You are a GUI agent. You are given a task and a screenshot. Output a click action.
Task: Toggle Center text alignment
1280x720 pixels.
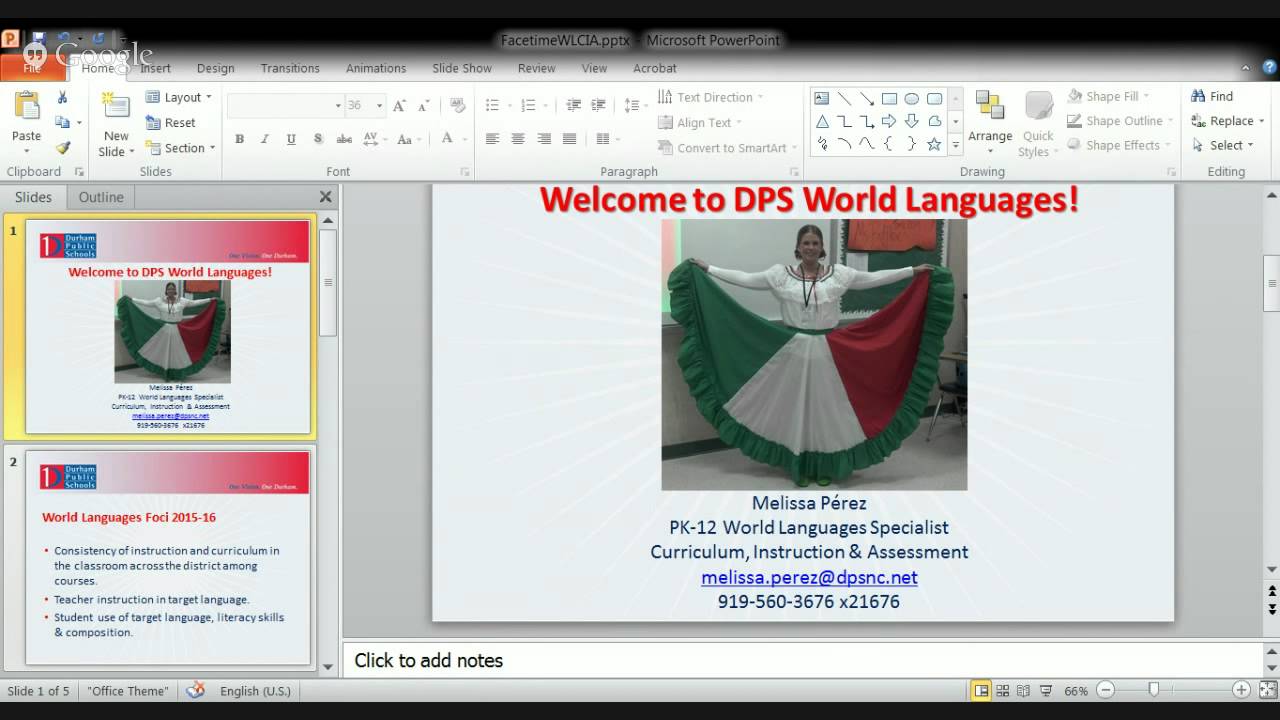point(518,139)
